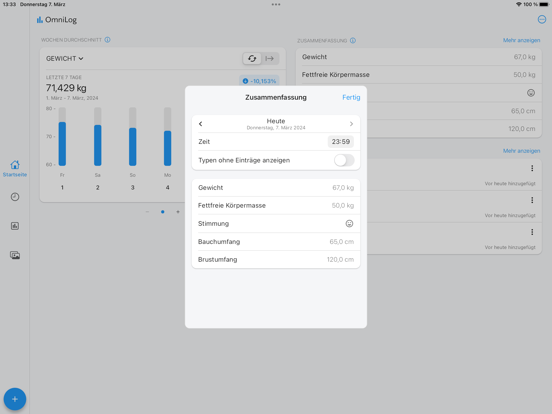
Task: Toggle Typen ohne Einträge anzeigen switch
Action: point(344,160)
